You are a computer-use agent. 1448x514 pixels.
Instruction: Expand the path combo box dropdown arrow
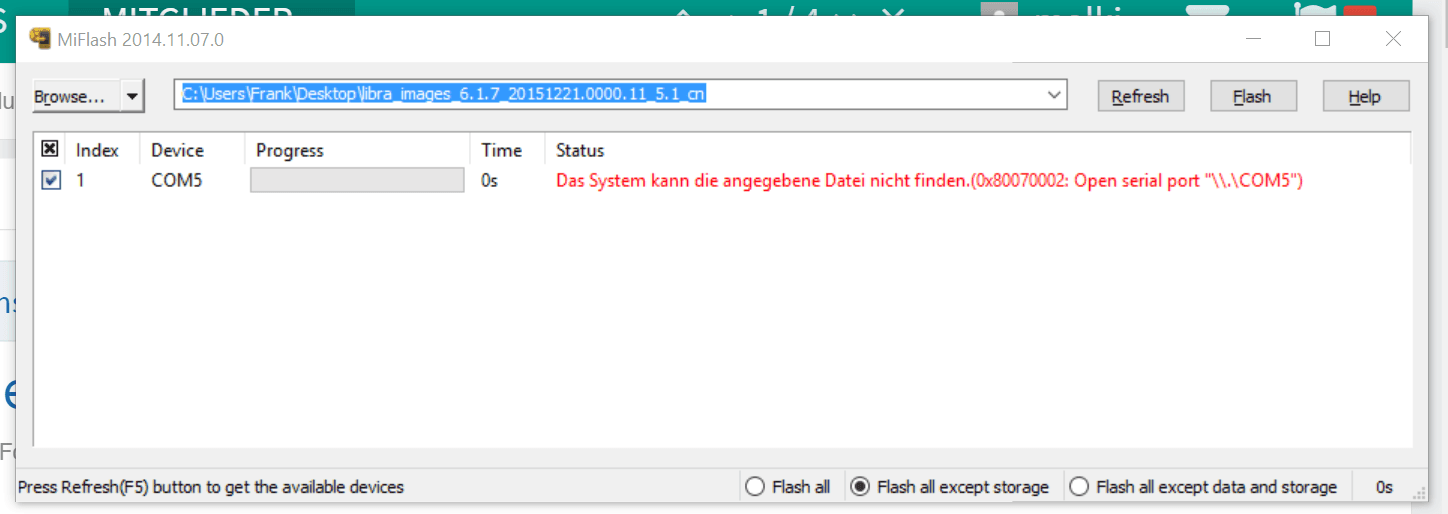tap(1054, 95)
